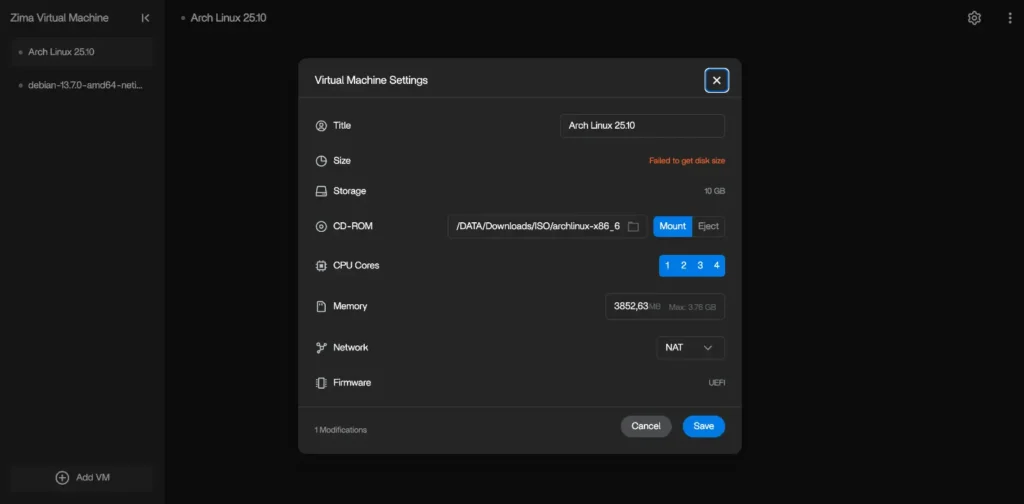
Task: Click the 'Virtual Machine Settings' dialog title
Action: click(x=371, y=80)
